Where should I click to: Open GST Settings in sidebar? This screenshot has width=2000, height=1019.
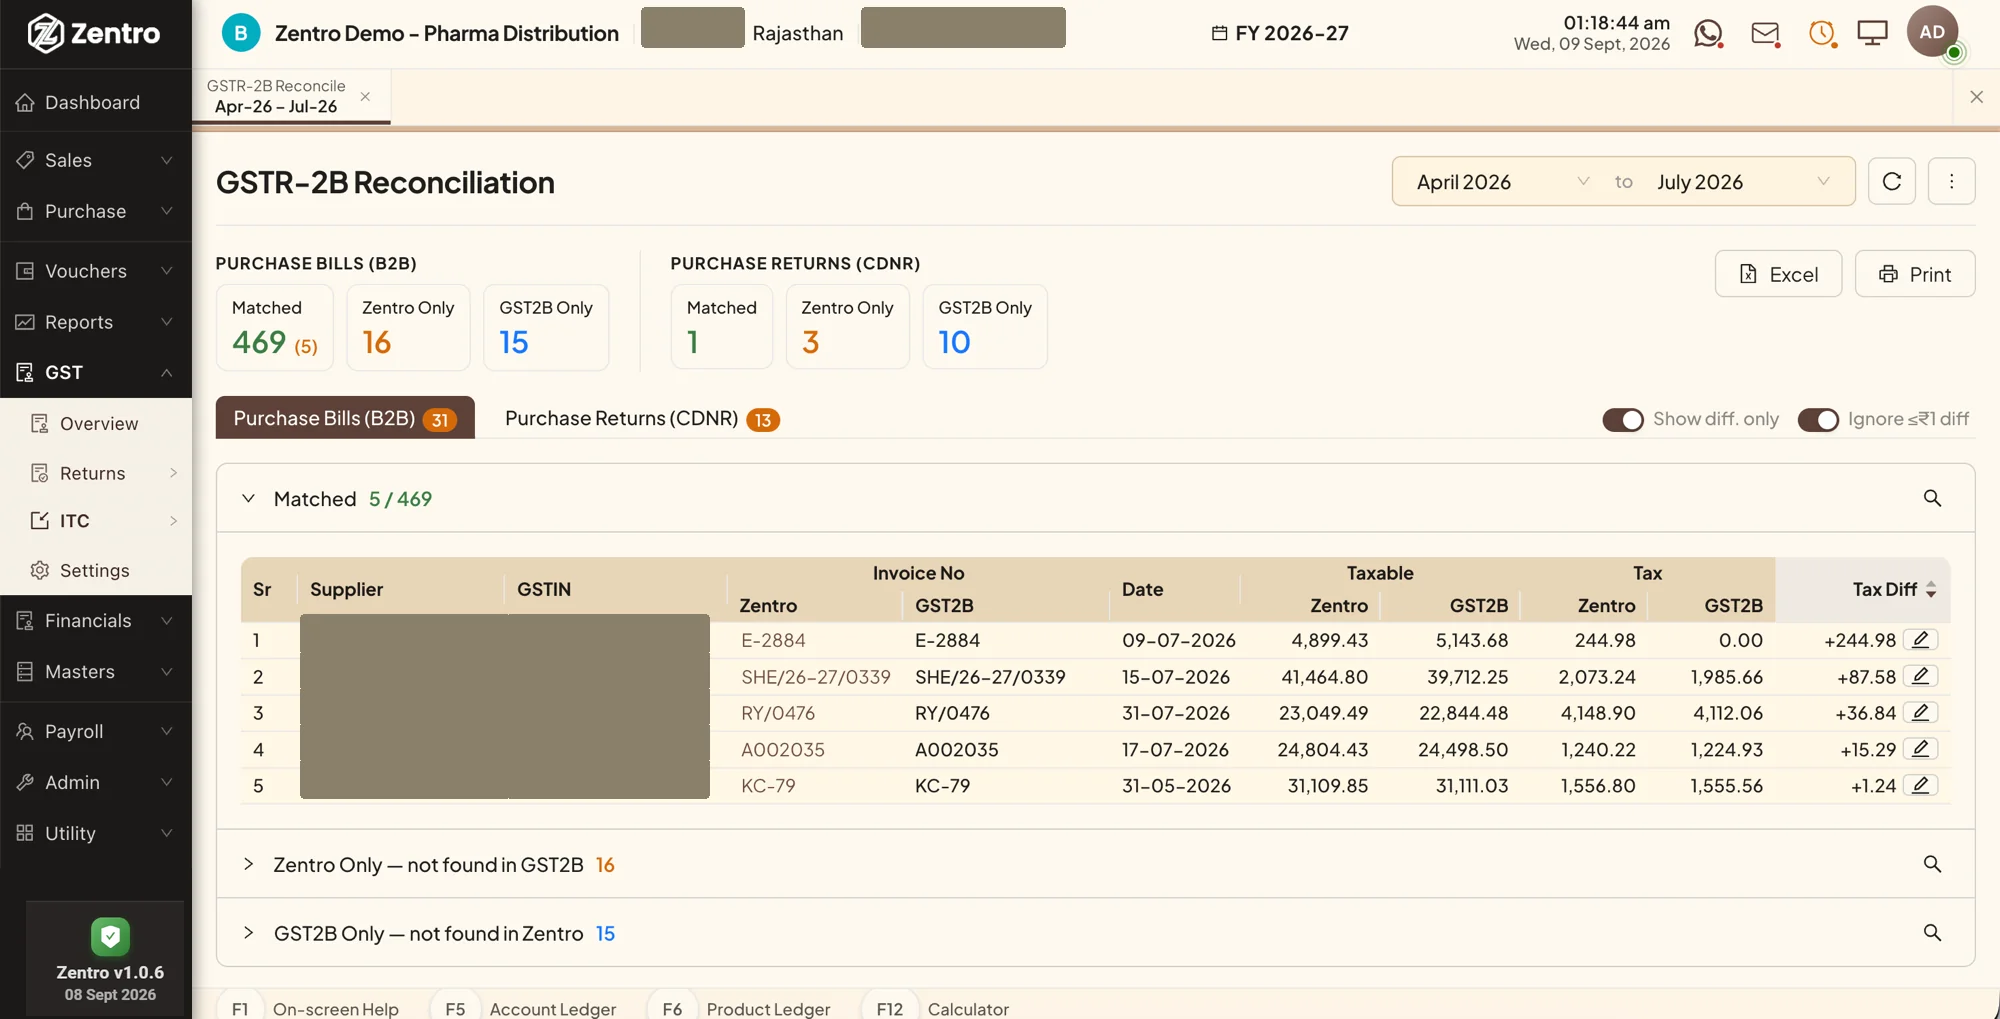94,570
